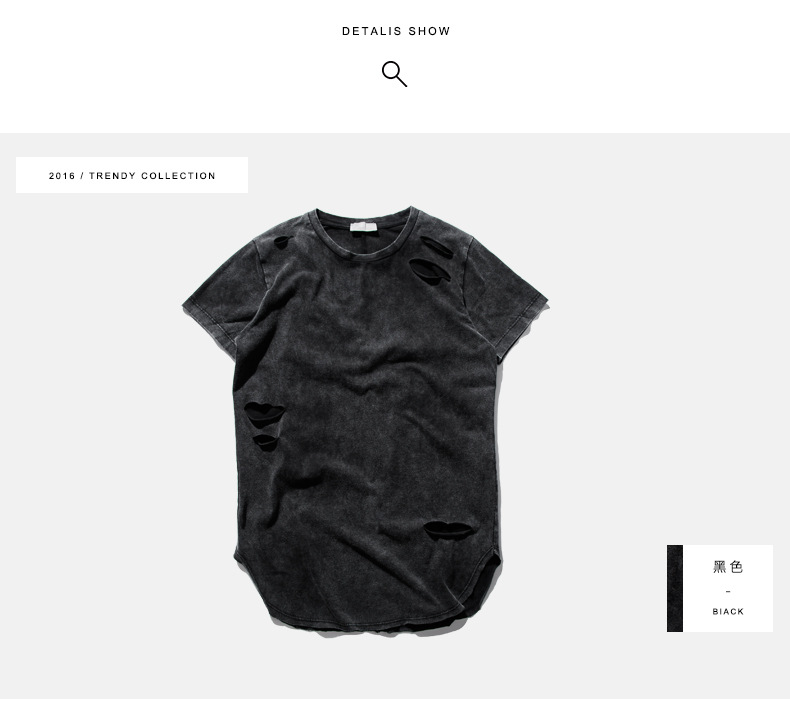Click the small rip under left-side rip
This screenshot has height=709, width=790.
pos(266,442)
